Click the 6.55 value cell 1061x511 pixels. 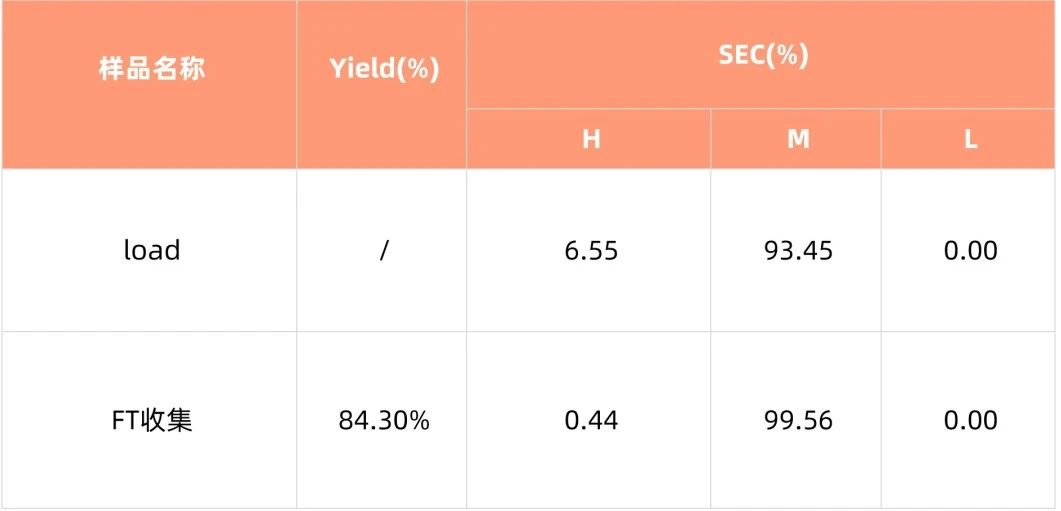pos(591,250)
